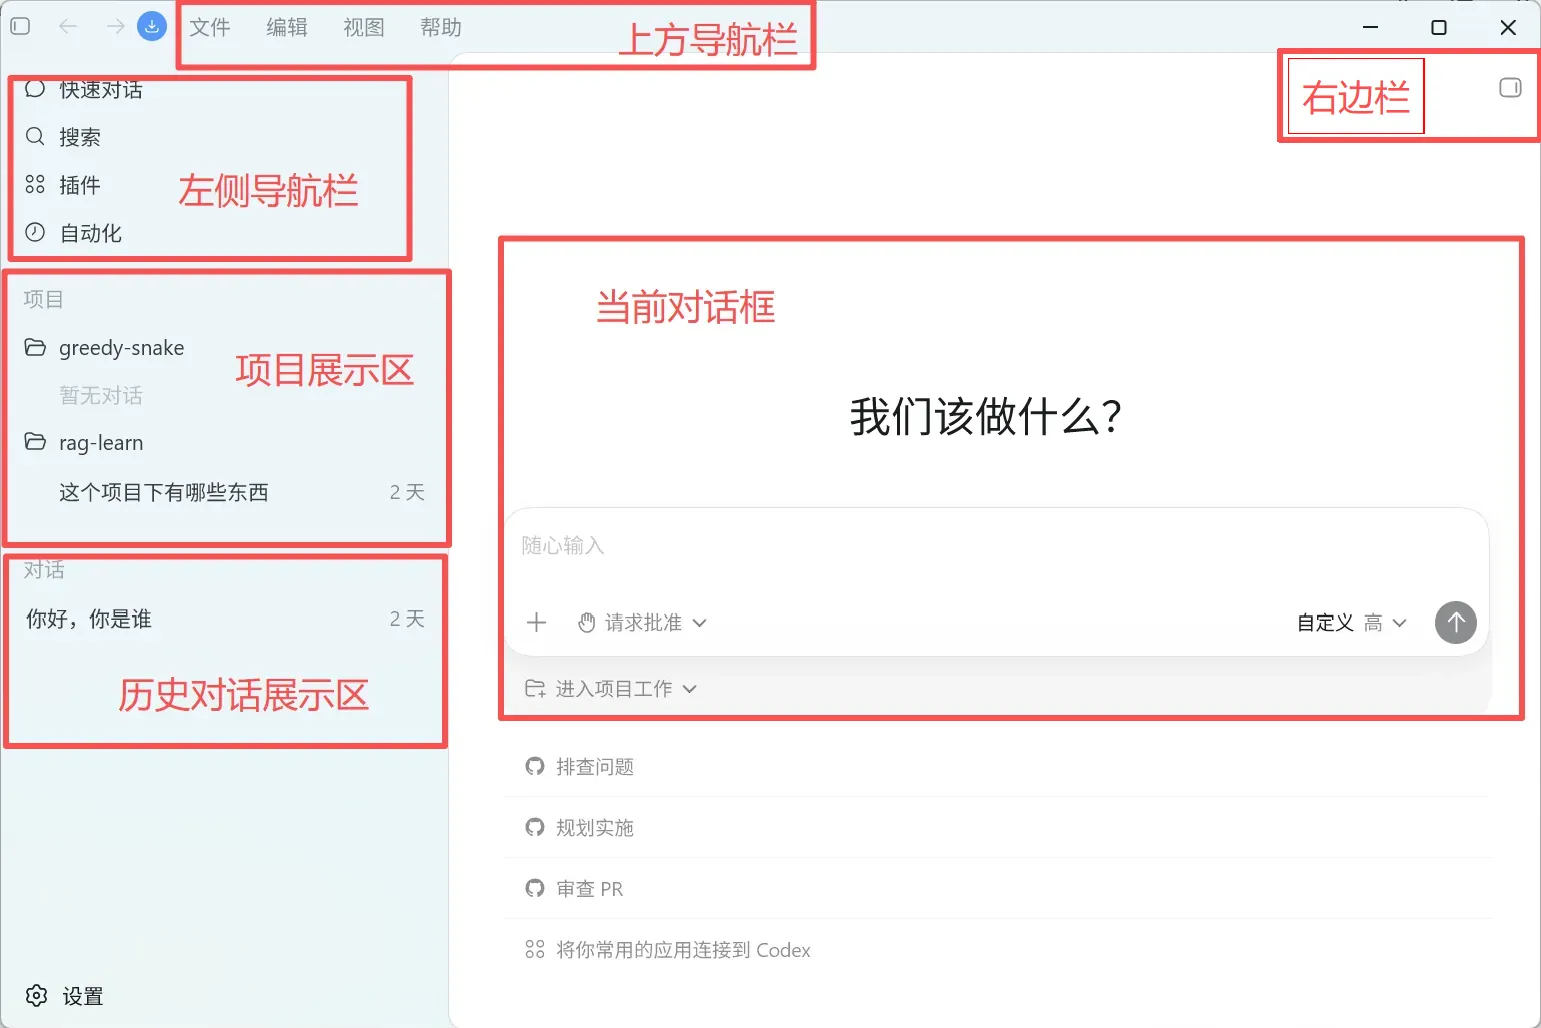
Task: Open the 编辑 menu
Action: [x=287, y=27]
